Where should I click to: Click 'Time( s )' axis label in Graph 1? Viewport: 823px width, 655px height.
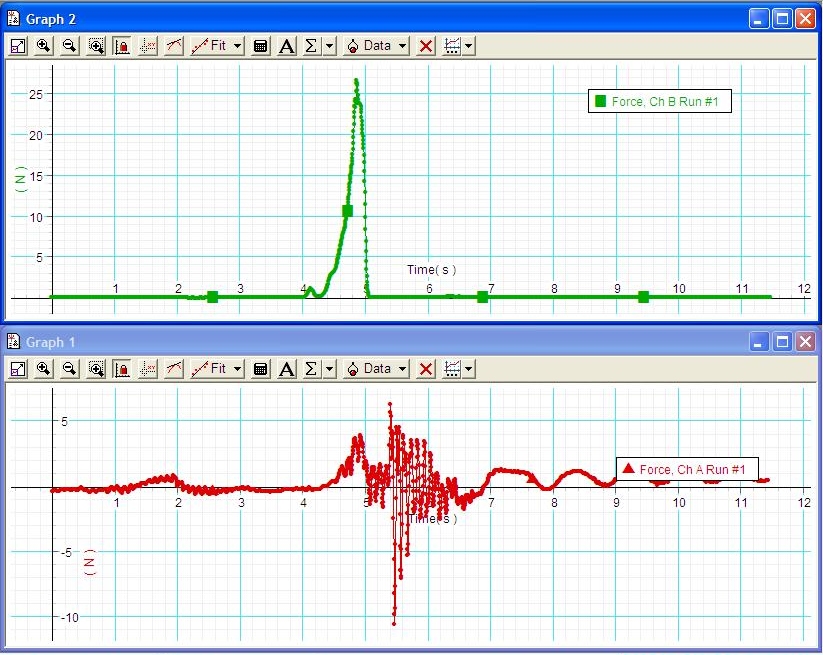point(431,519)
